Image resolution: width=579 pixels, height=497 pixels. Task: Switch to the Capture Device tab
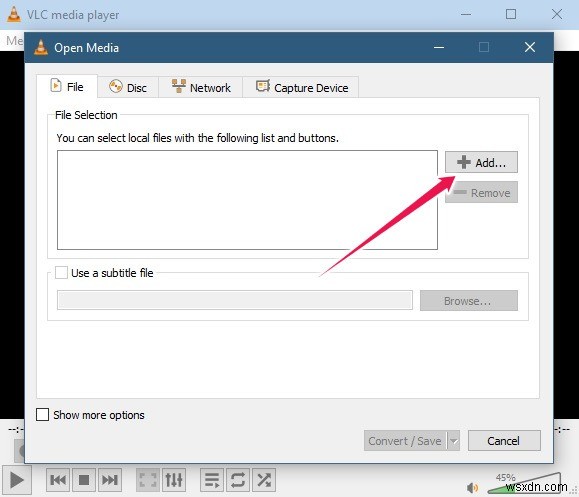pos(301,88)
